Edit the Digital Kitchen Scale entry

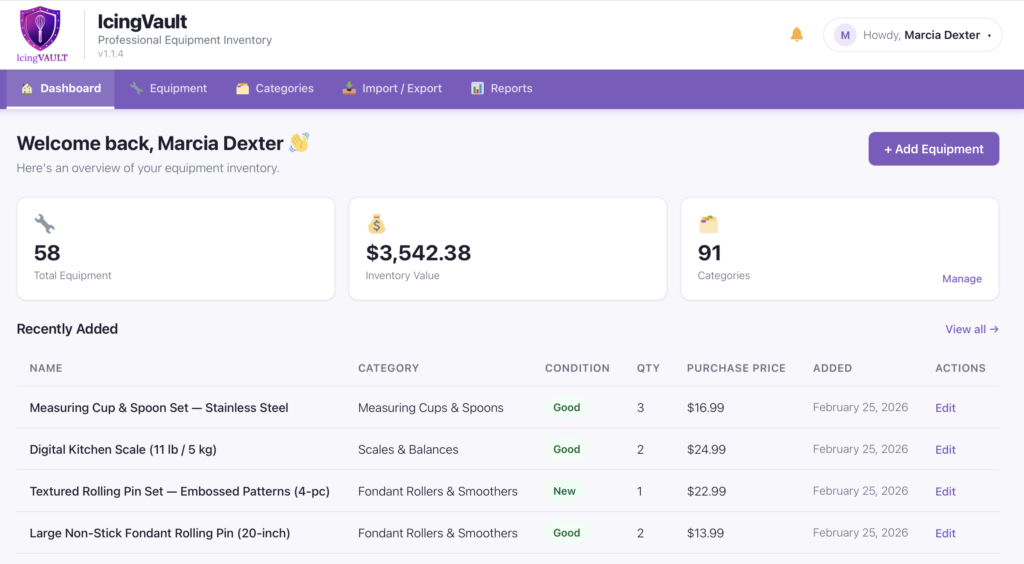pyautogui.click(x=945, y=450)
